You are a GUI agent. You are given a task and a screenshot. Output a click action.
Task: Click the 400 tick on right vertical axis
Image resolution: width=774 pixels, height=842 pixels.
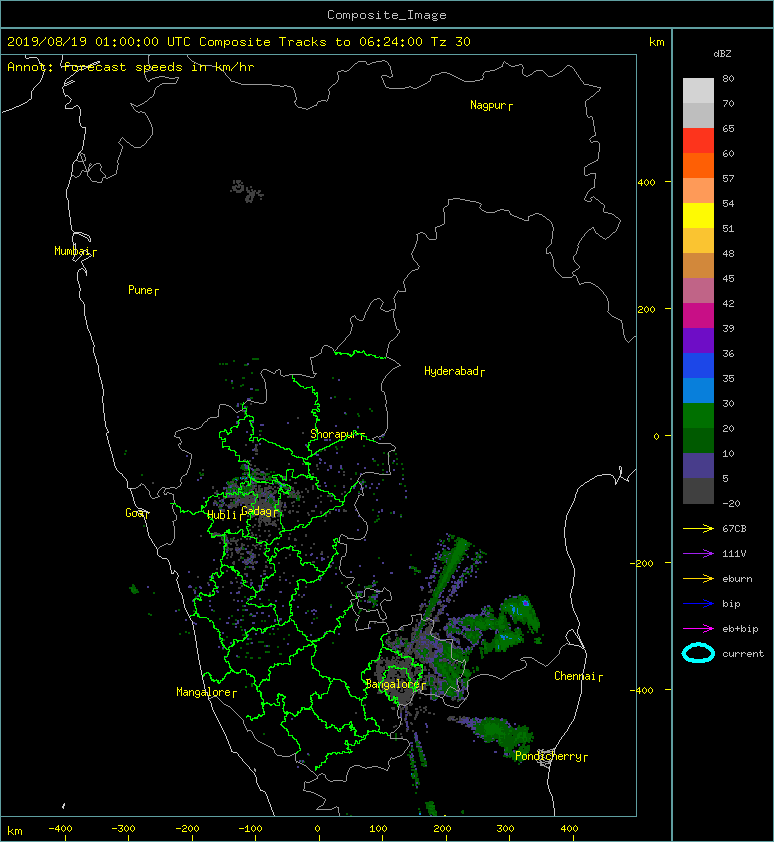[x=647, y=183]
